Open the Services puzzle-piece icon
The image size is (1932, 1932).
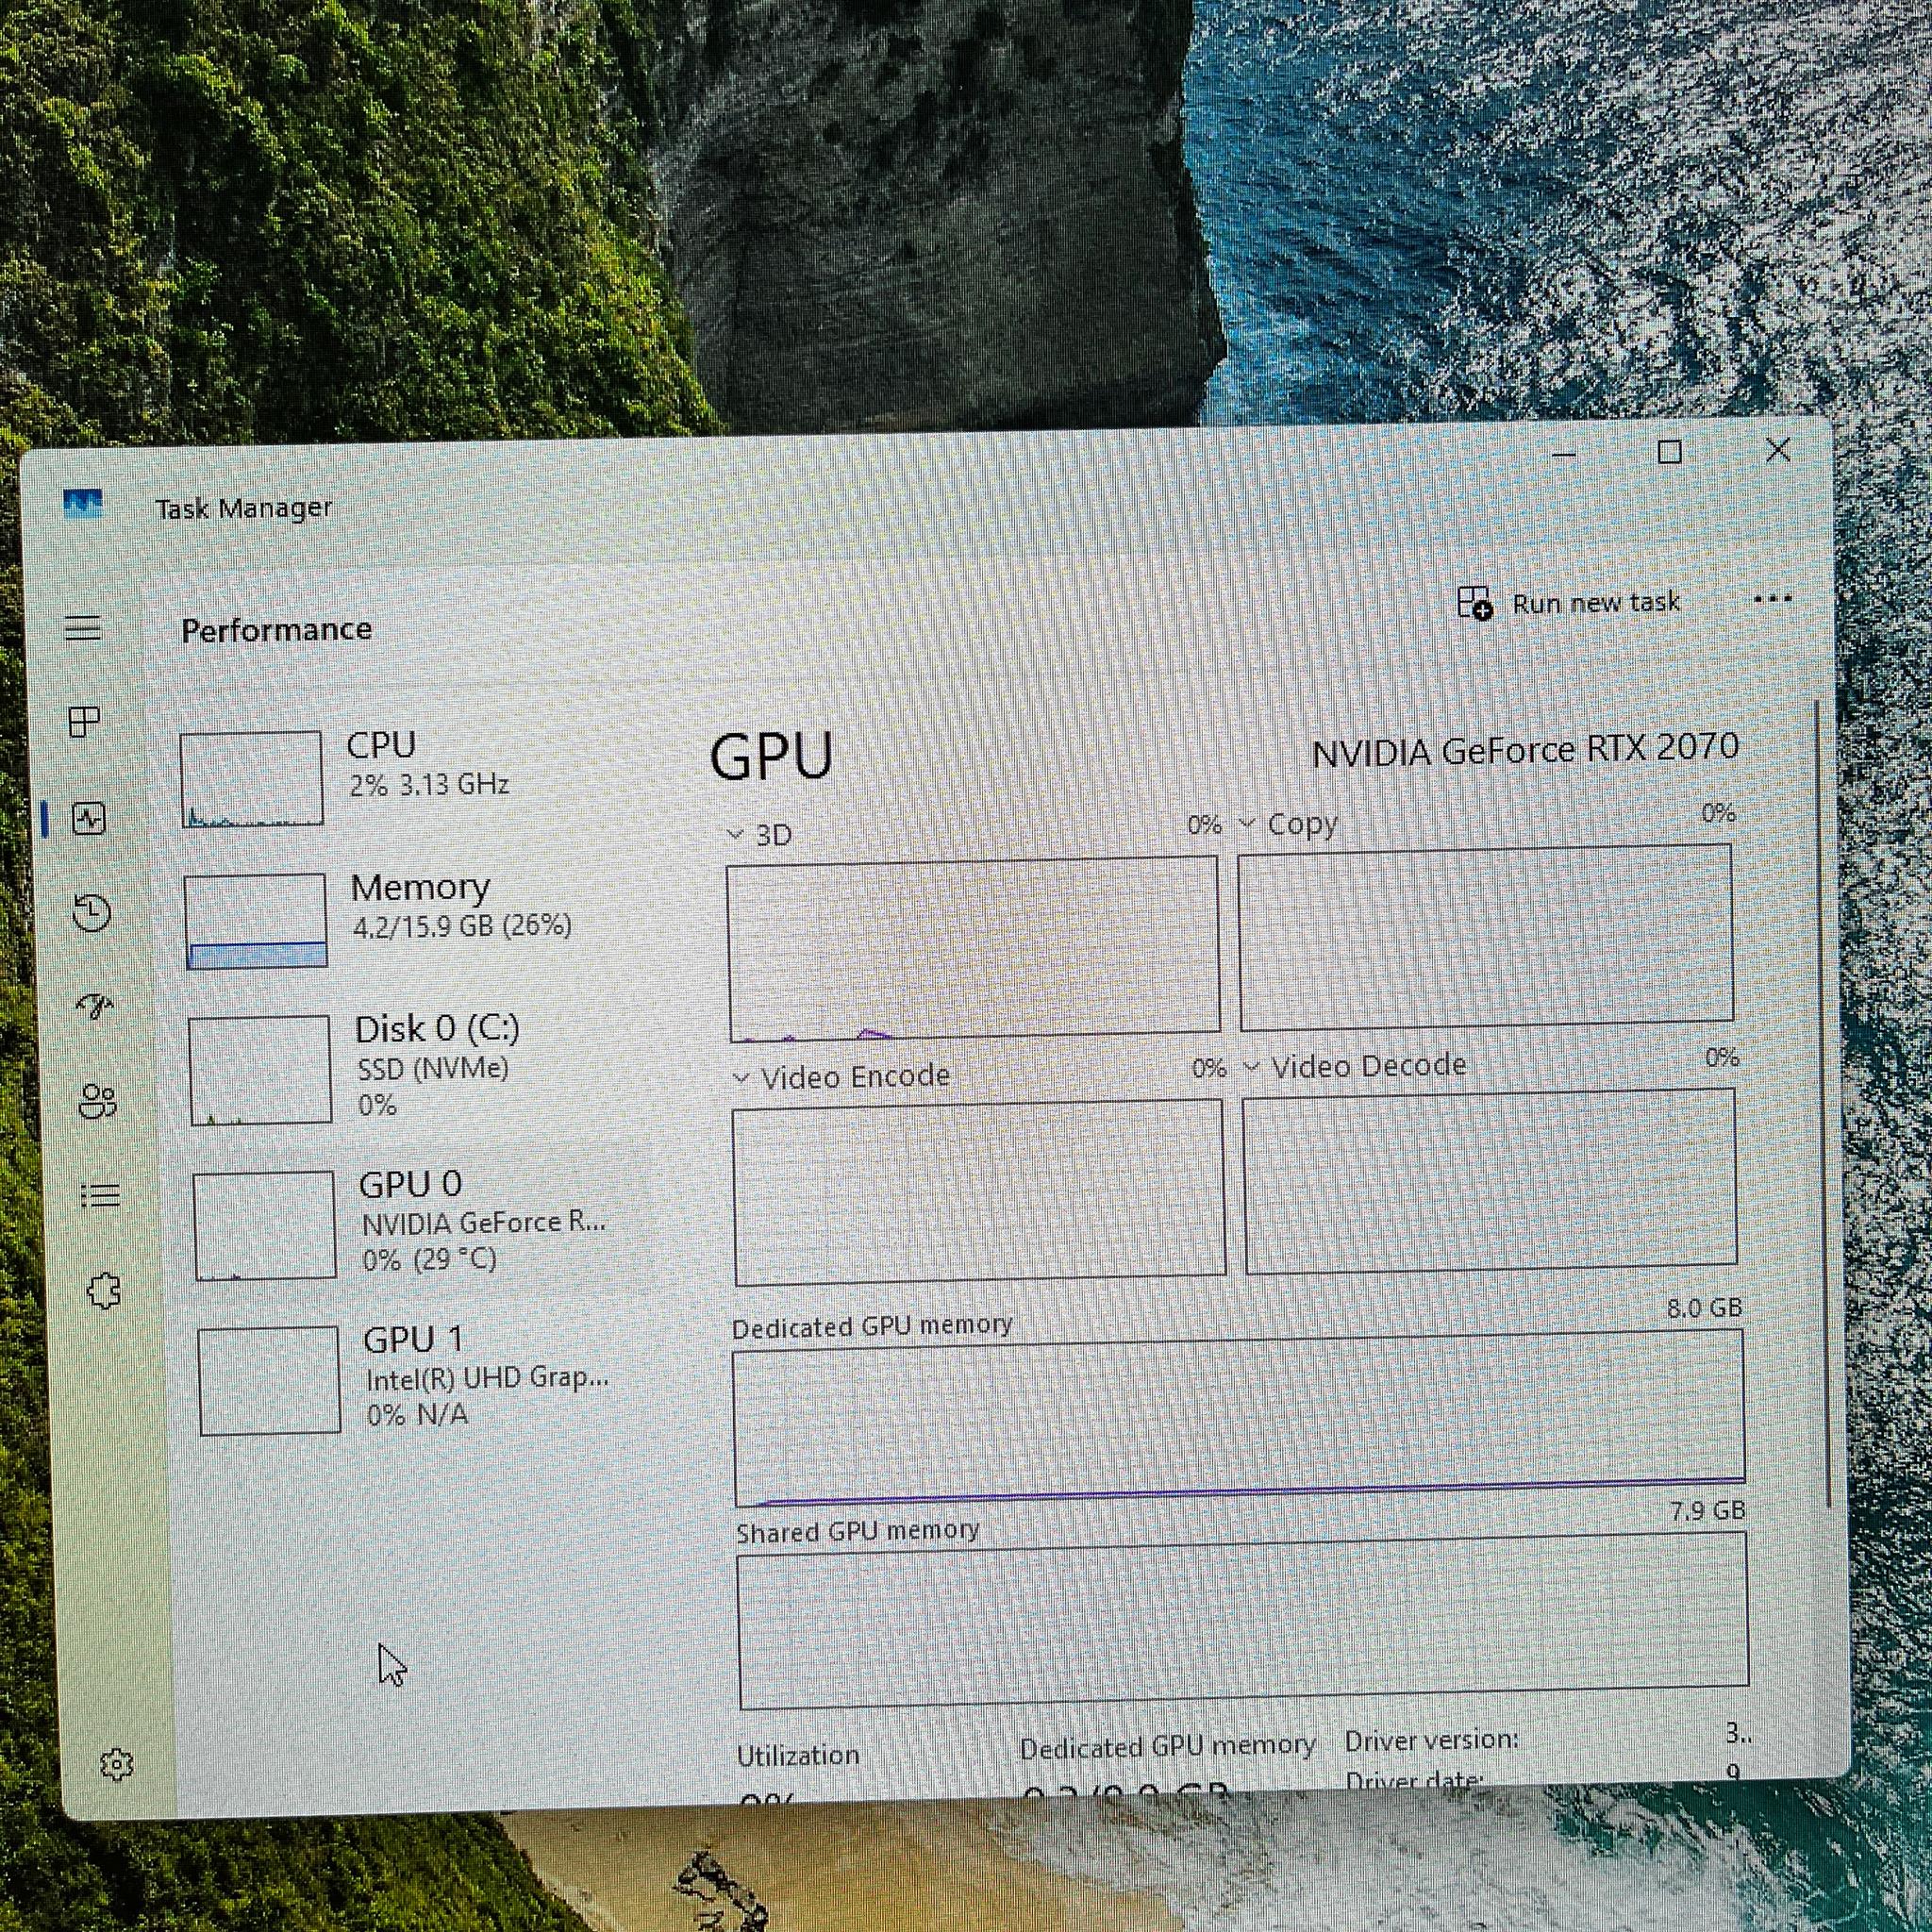coord(104,1290)
